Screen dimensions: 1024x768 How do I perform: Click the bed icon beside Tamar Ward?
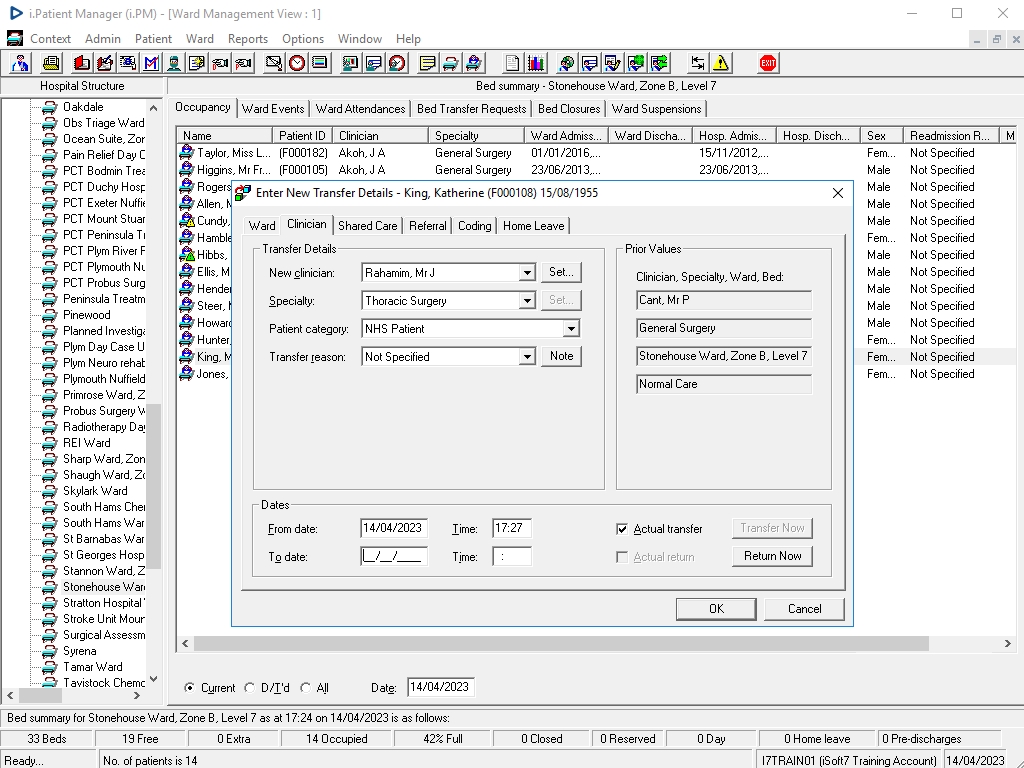50,667
